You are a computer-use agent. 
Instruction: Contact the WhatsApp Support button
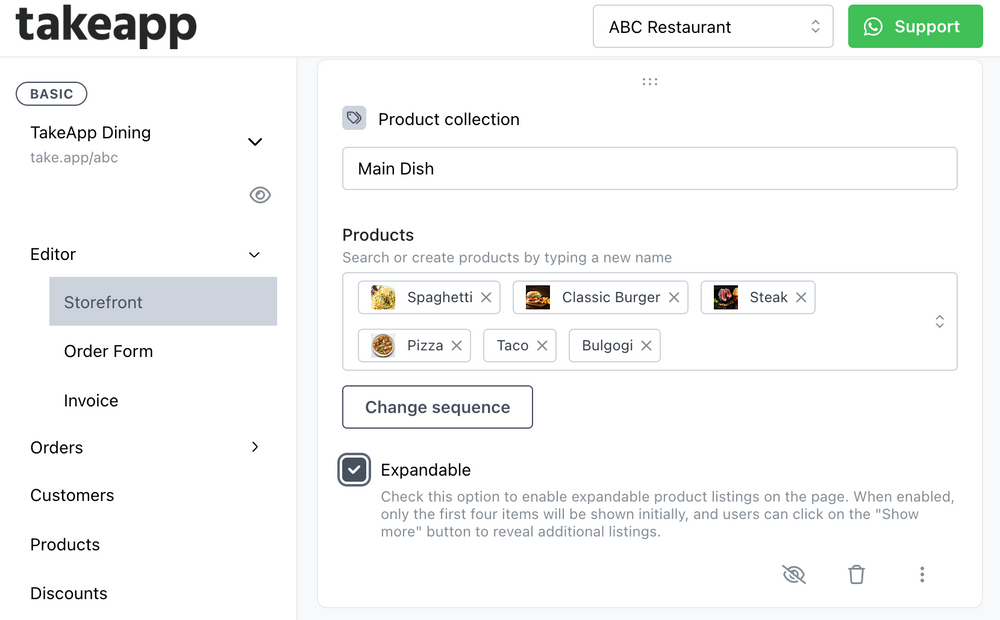tap(915, 27)
